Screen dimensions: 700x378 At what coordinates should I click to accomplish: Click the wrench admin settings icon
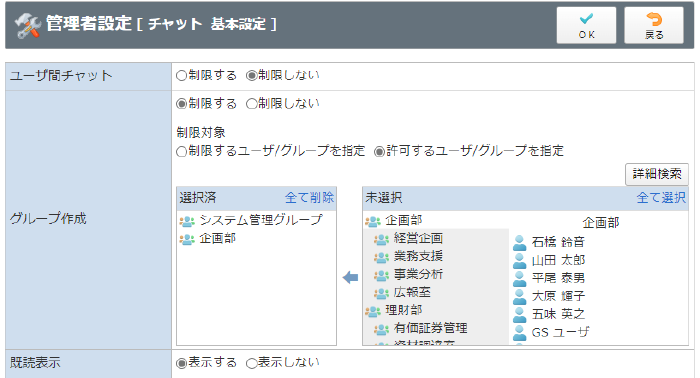[x=27, y=25]
